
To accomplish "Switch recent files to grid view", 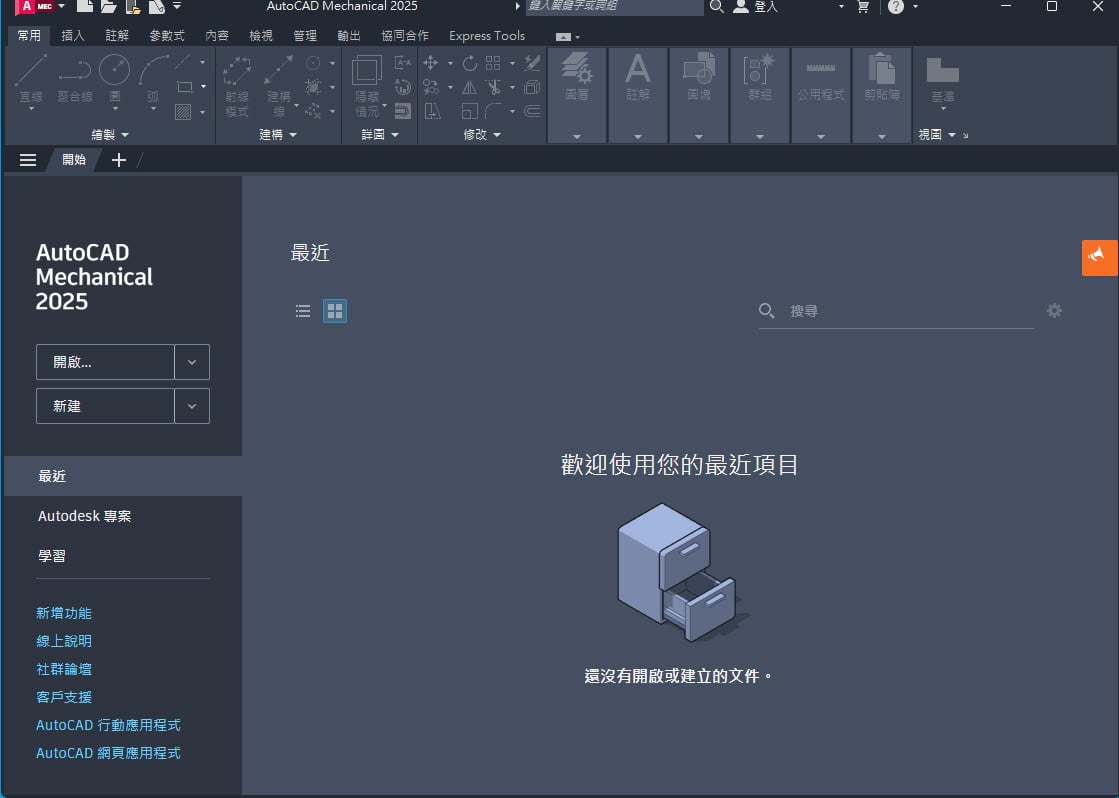I will coord(335,310).
